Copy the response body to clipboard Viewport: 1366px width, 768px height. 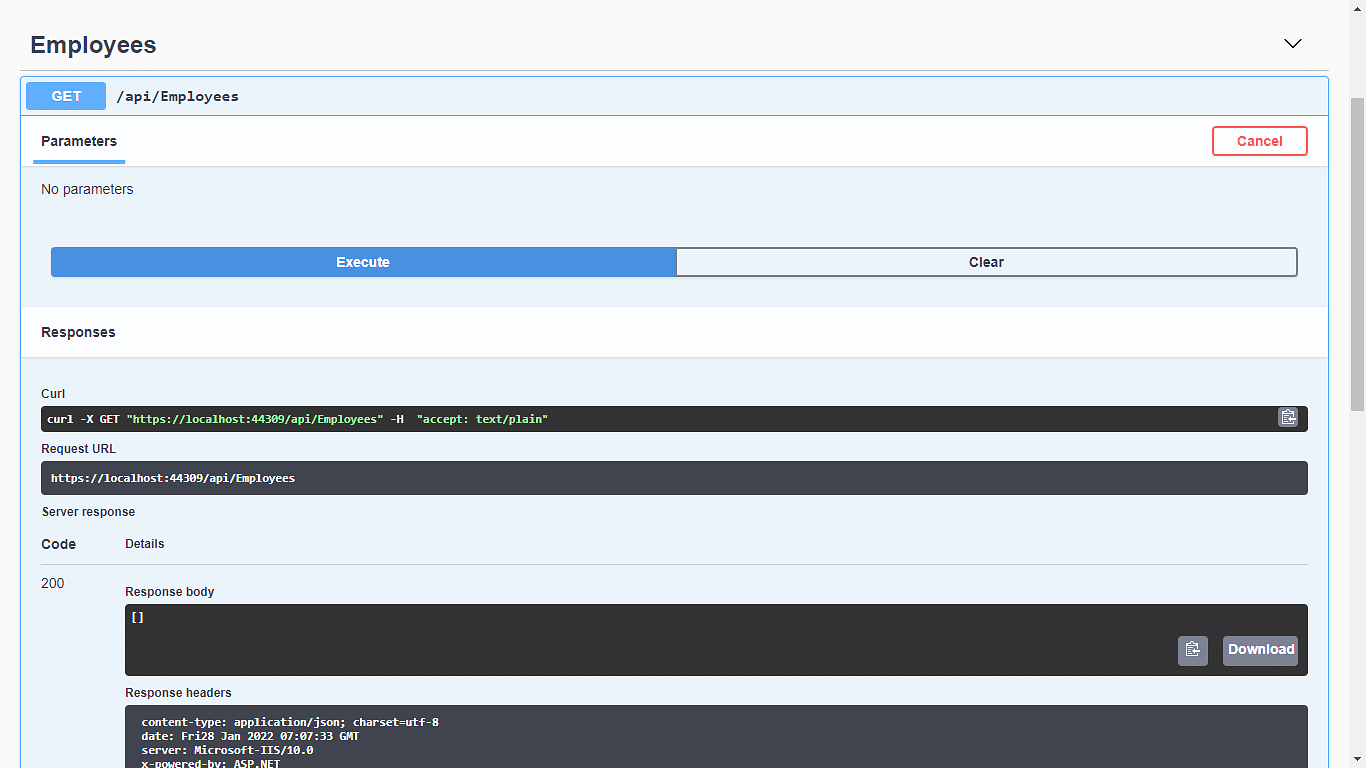(1192, 650)
